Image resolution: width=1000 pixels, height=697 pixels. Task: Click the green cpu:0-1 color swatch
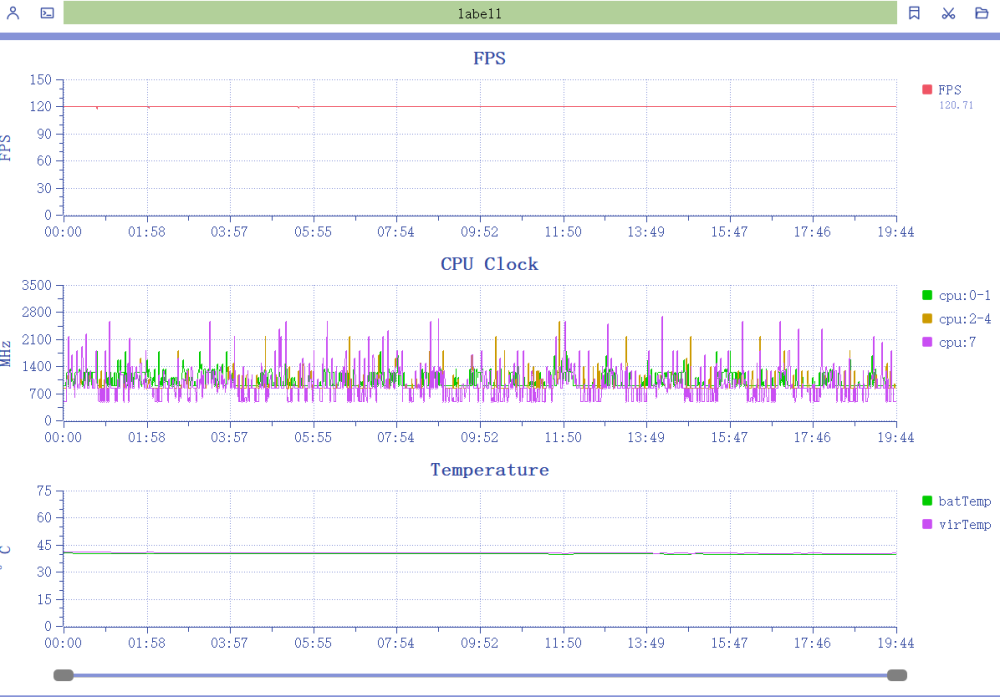click(x=927, y=295)
